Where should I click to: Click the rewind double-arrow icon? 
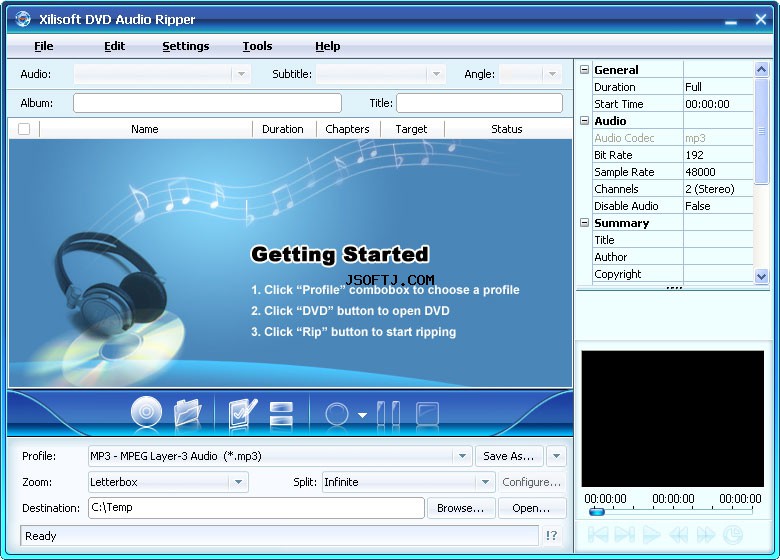(x=679, y=535)
